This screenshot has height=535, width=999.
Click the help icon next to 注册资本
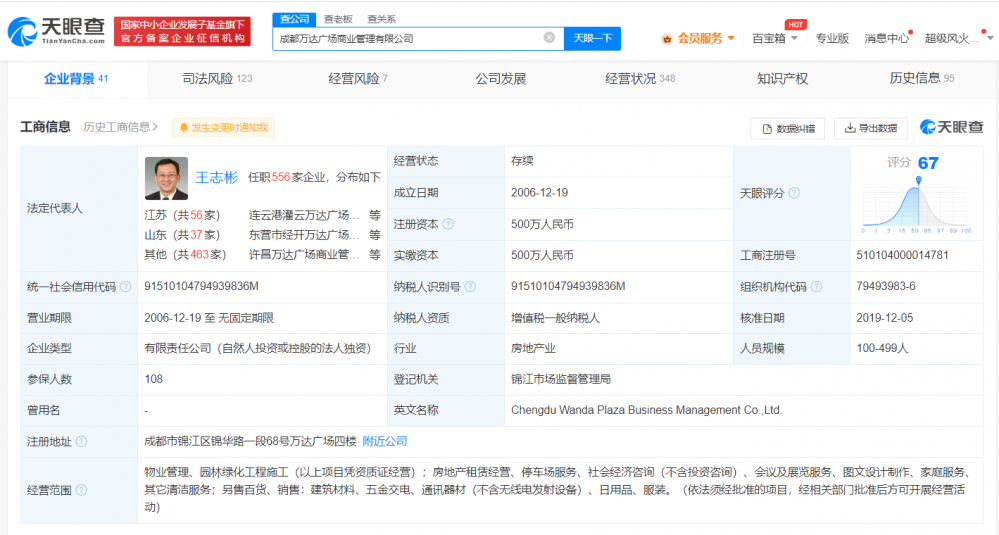pos(448,225)
